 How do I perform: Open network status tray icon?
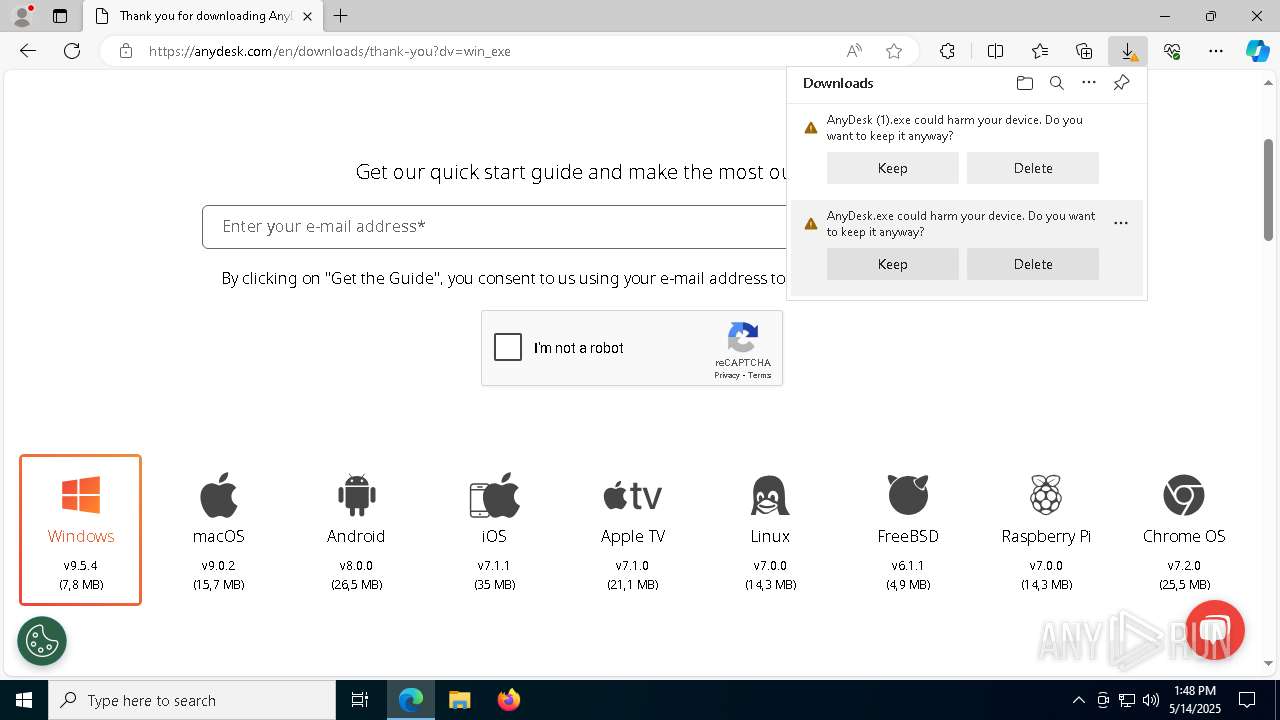[x=1127, y=700]
